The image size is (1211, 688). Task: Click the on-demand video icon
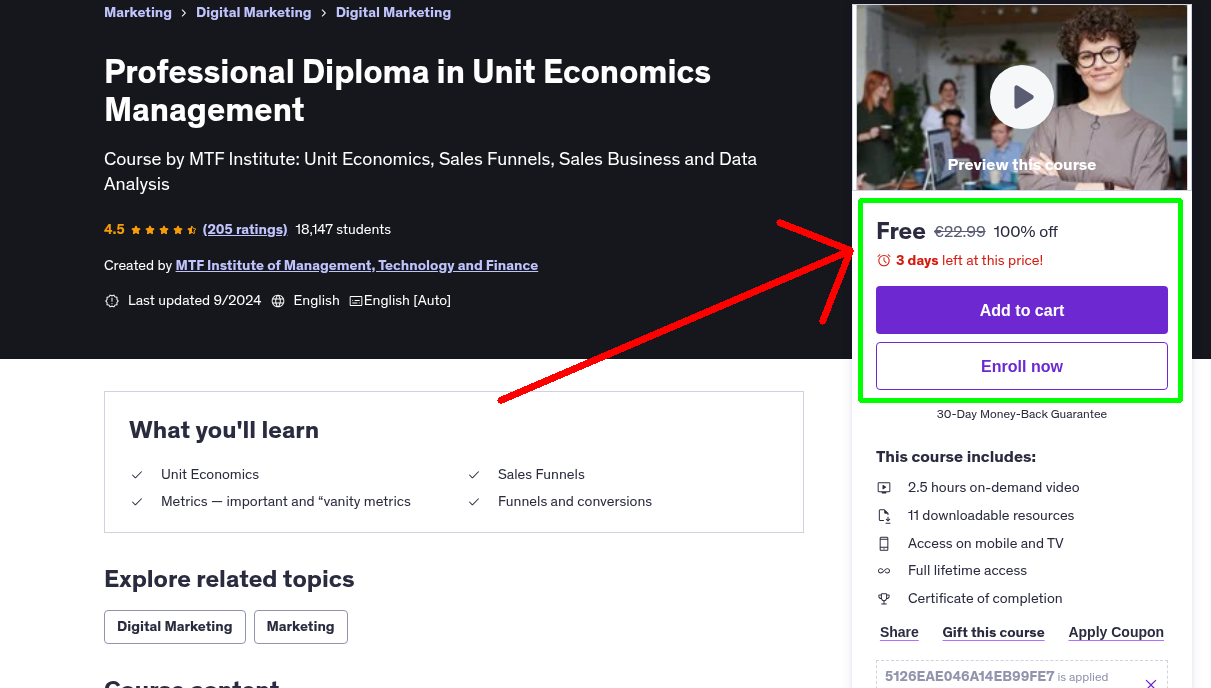point(884,488)
